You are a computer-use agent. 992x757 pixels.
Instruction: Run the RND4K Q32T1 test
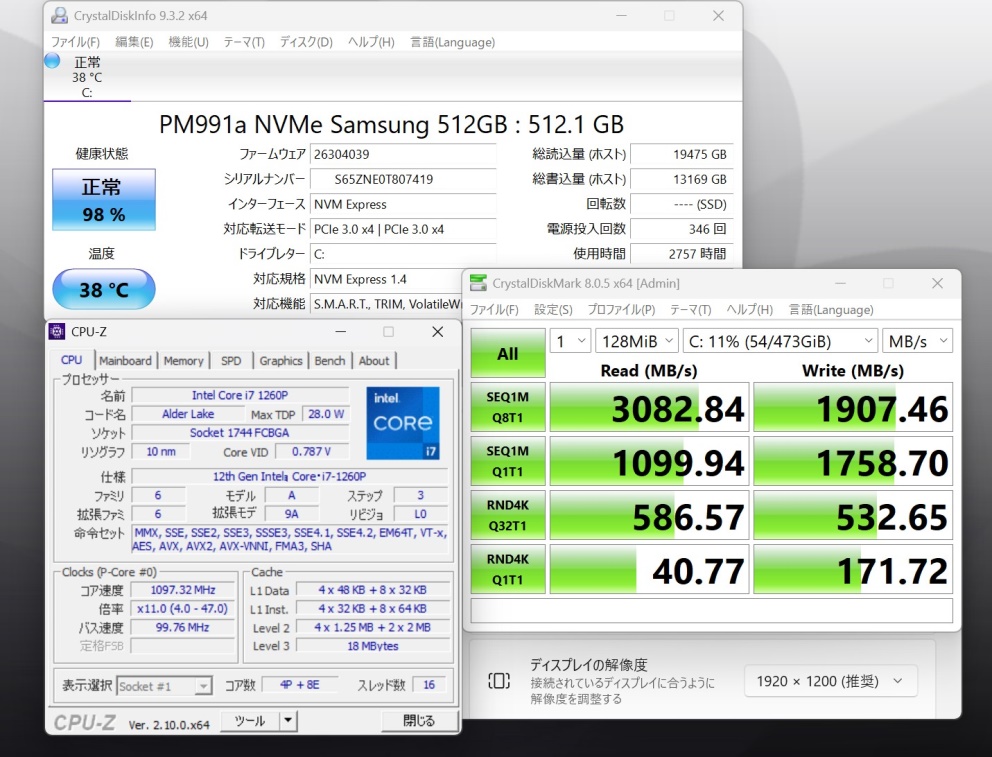[508, 515]
